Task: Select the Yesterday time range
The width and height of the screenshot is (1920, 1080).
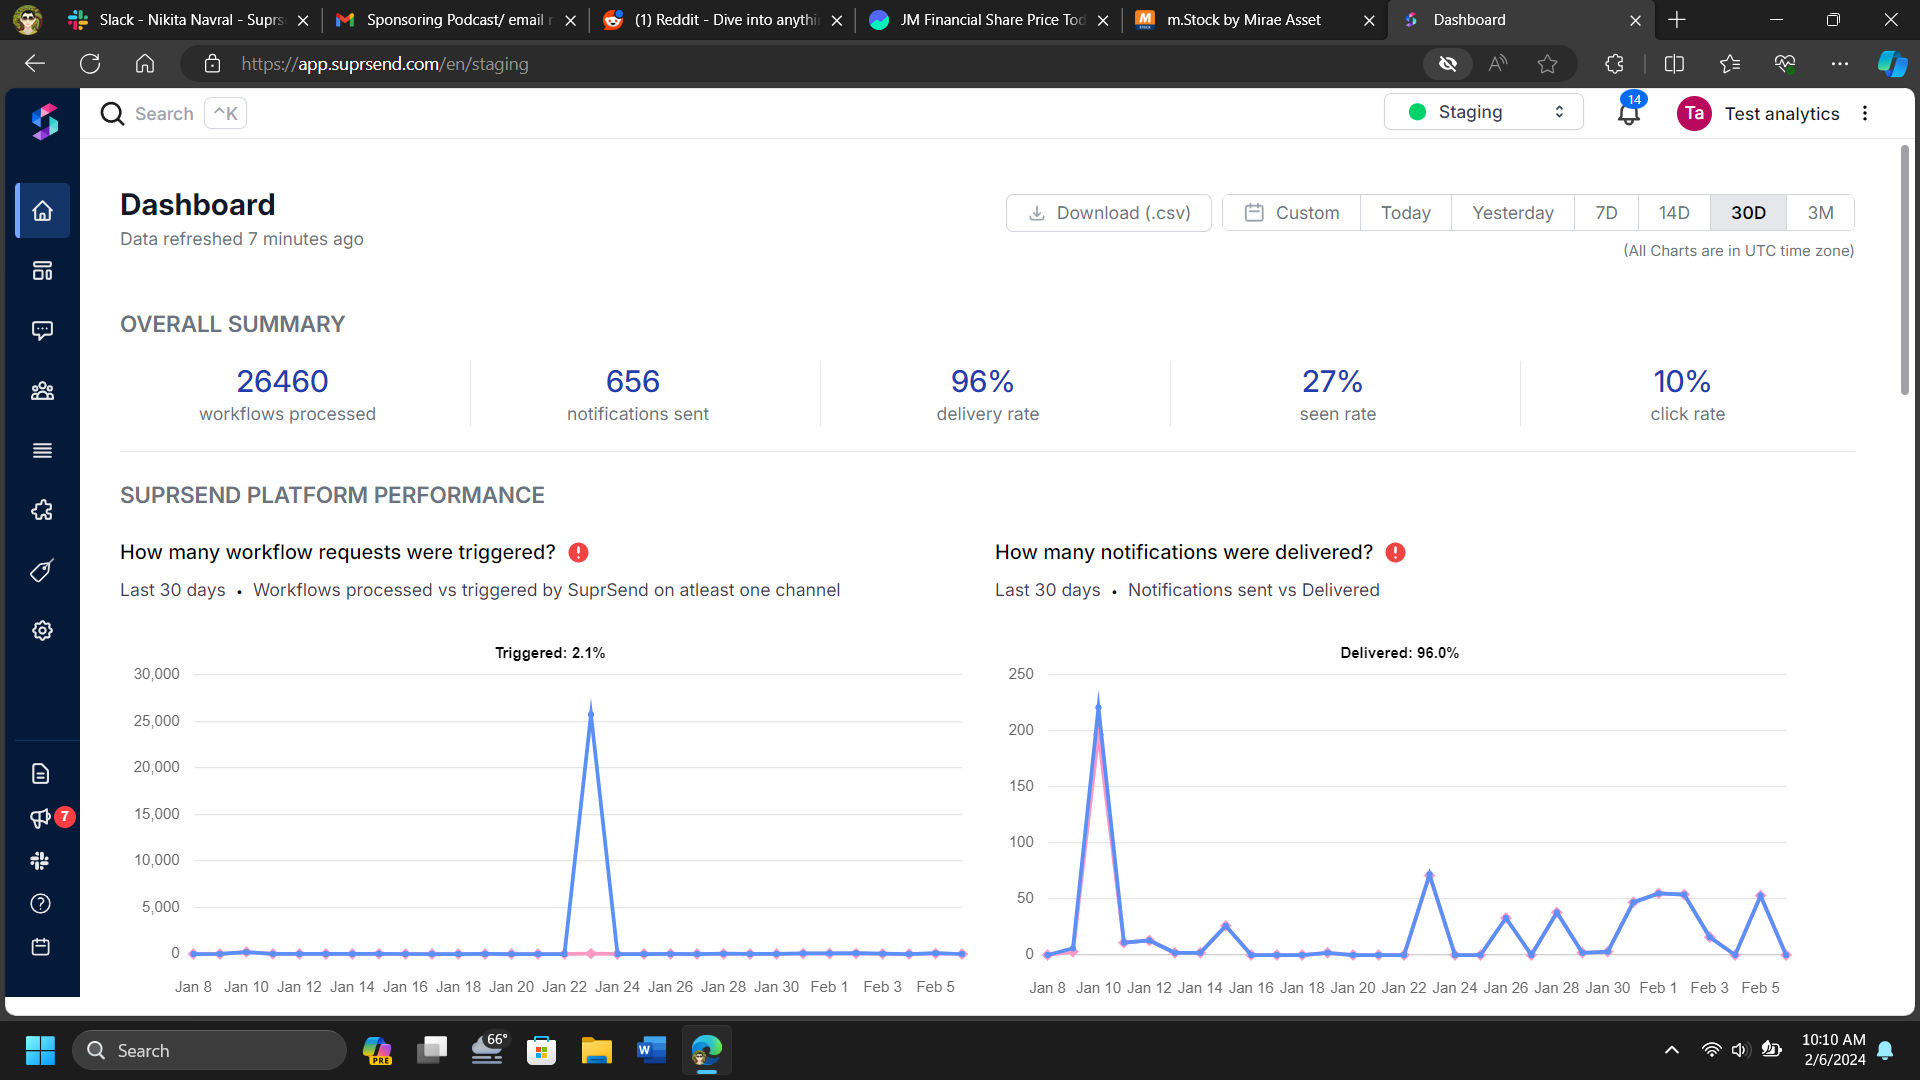Action: pyautogui.click(x=1513, y=213)
